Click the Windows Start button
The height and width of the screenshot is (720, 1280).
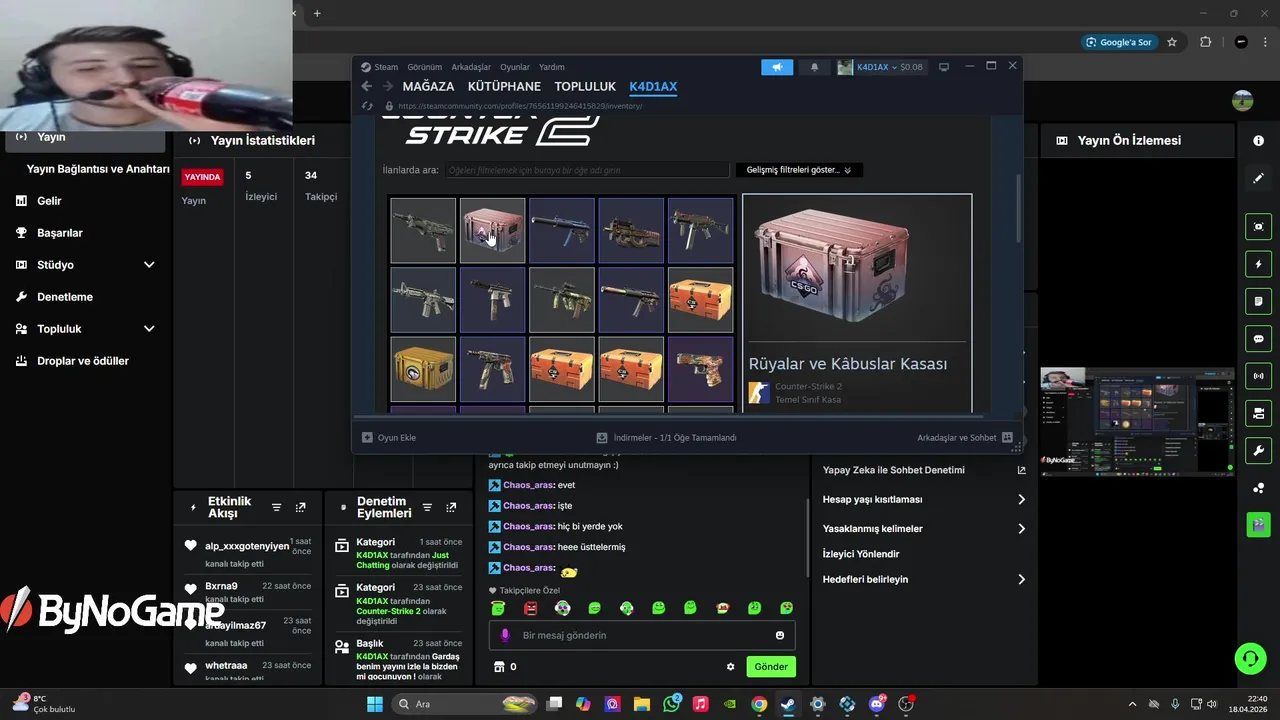pyautogui.click(x=374, y=704)
